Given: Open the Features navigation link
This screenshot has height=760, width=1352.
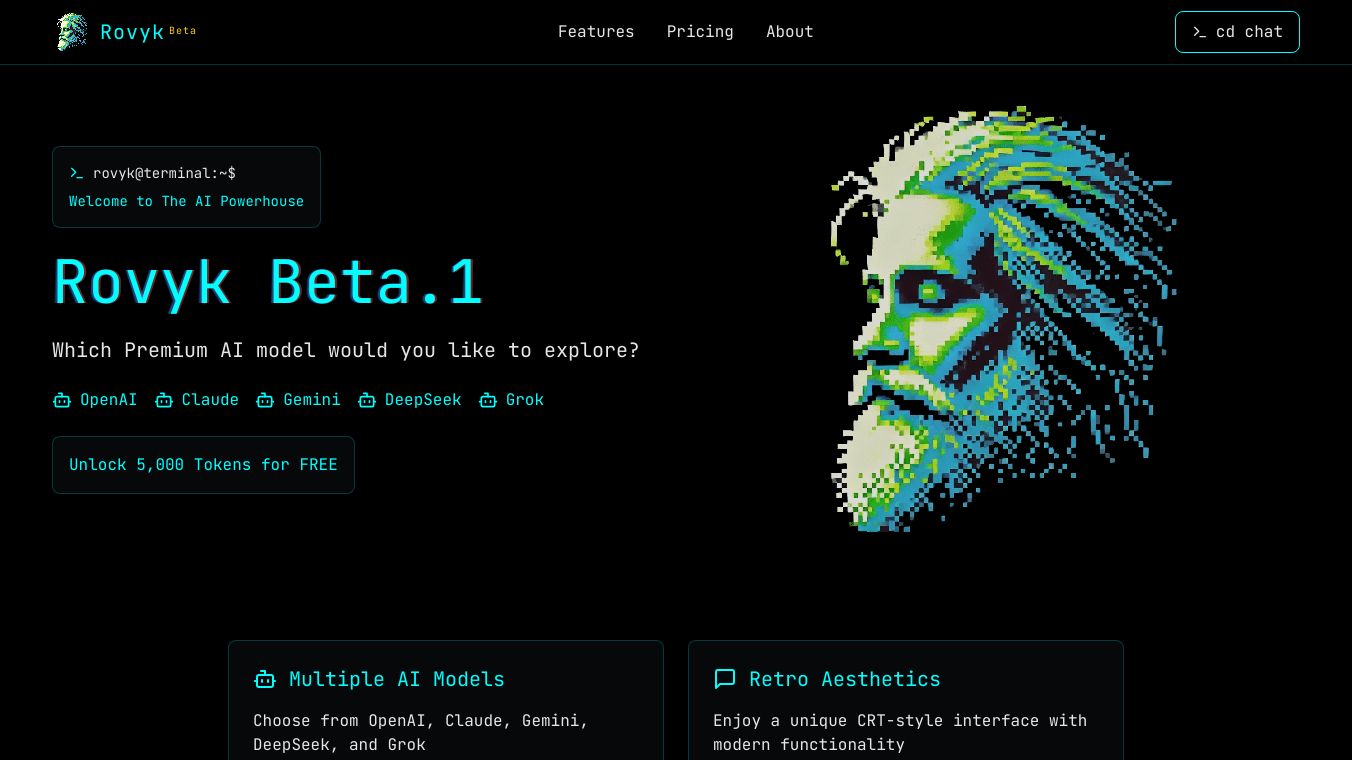Looking at the screenshot, I should pyautogui.click(x=596, y=32).
